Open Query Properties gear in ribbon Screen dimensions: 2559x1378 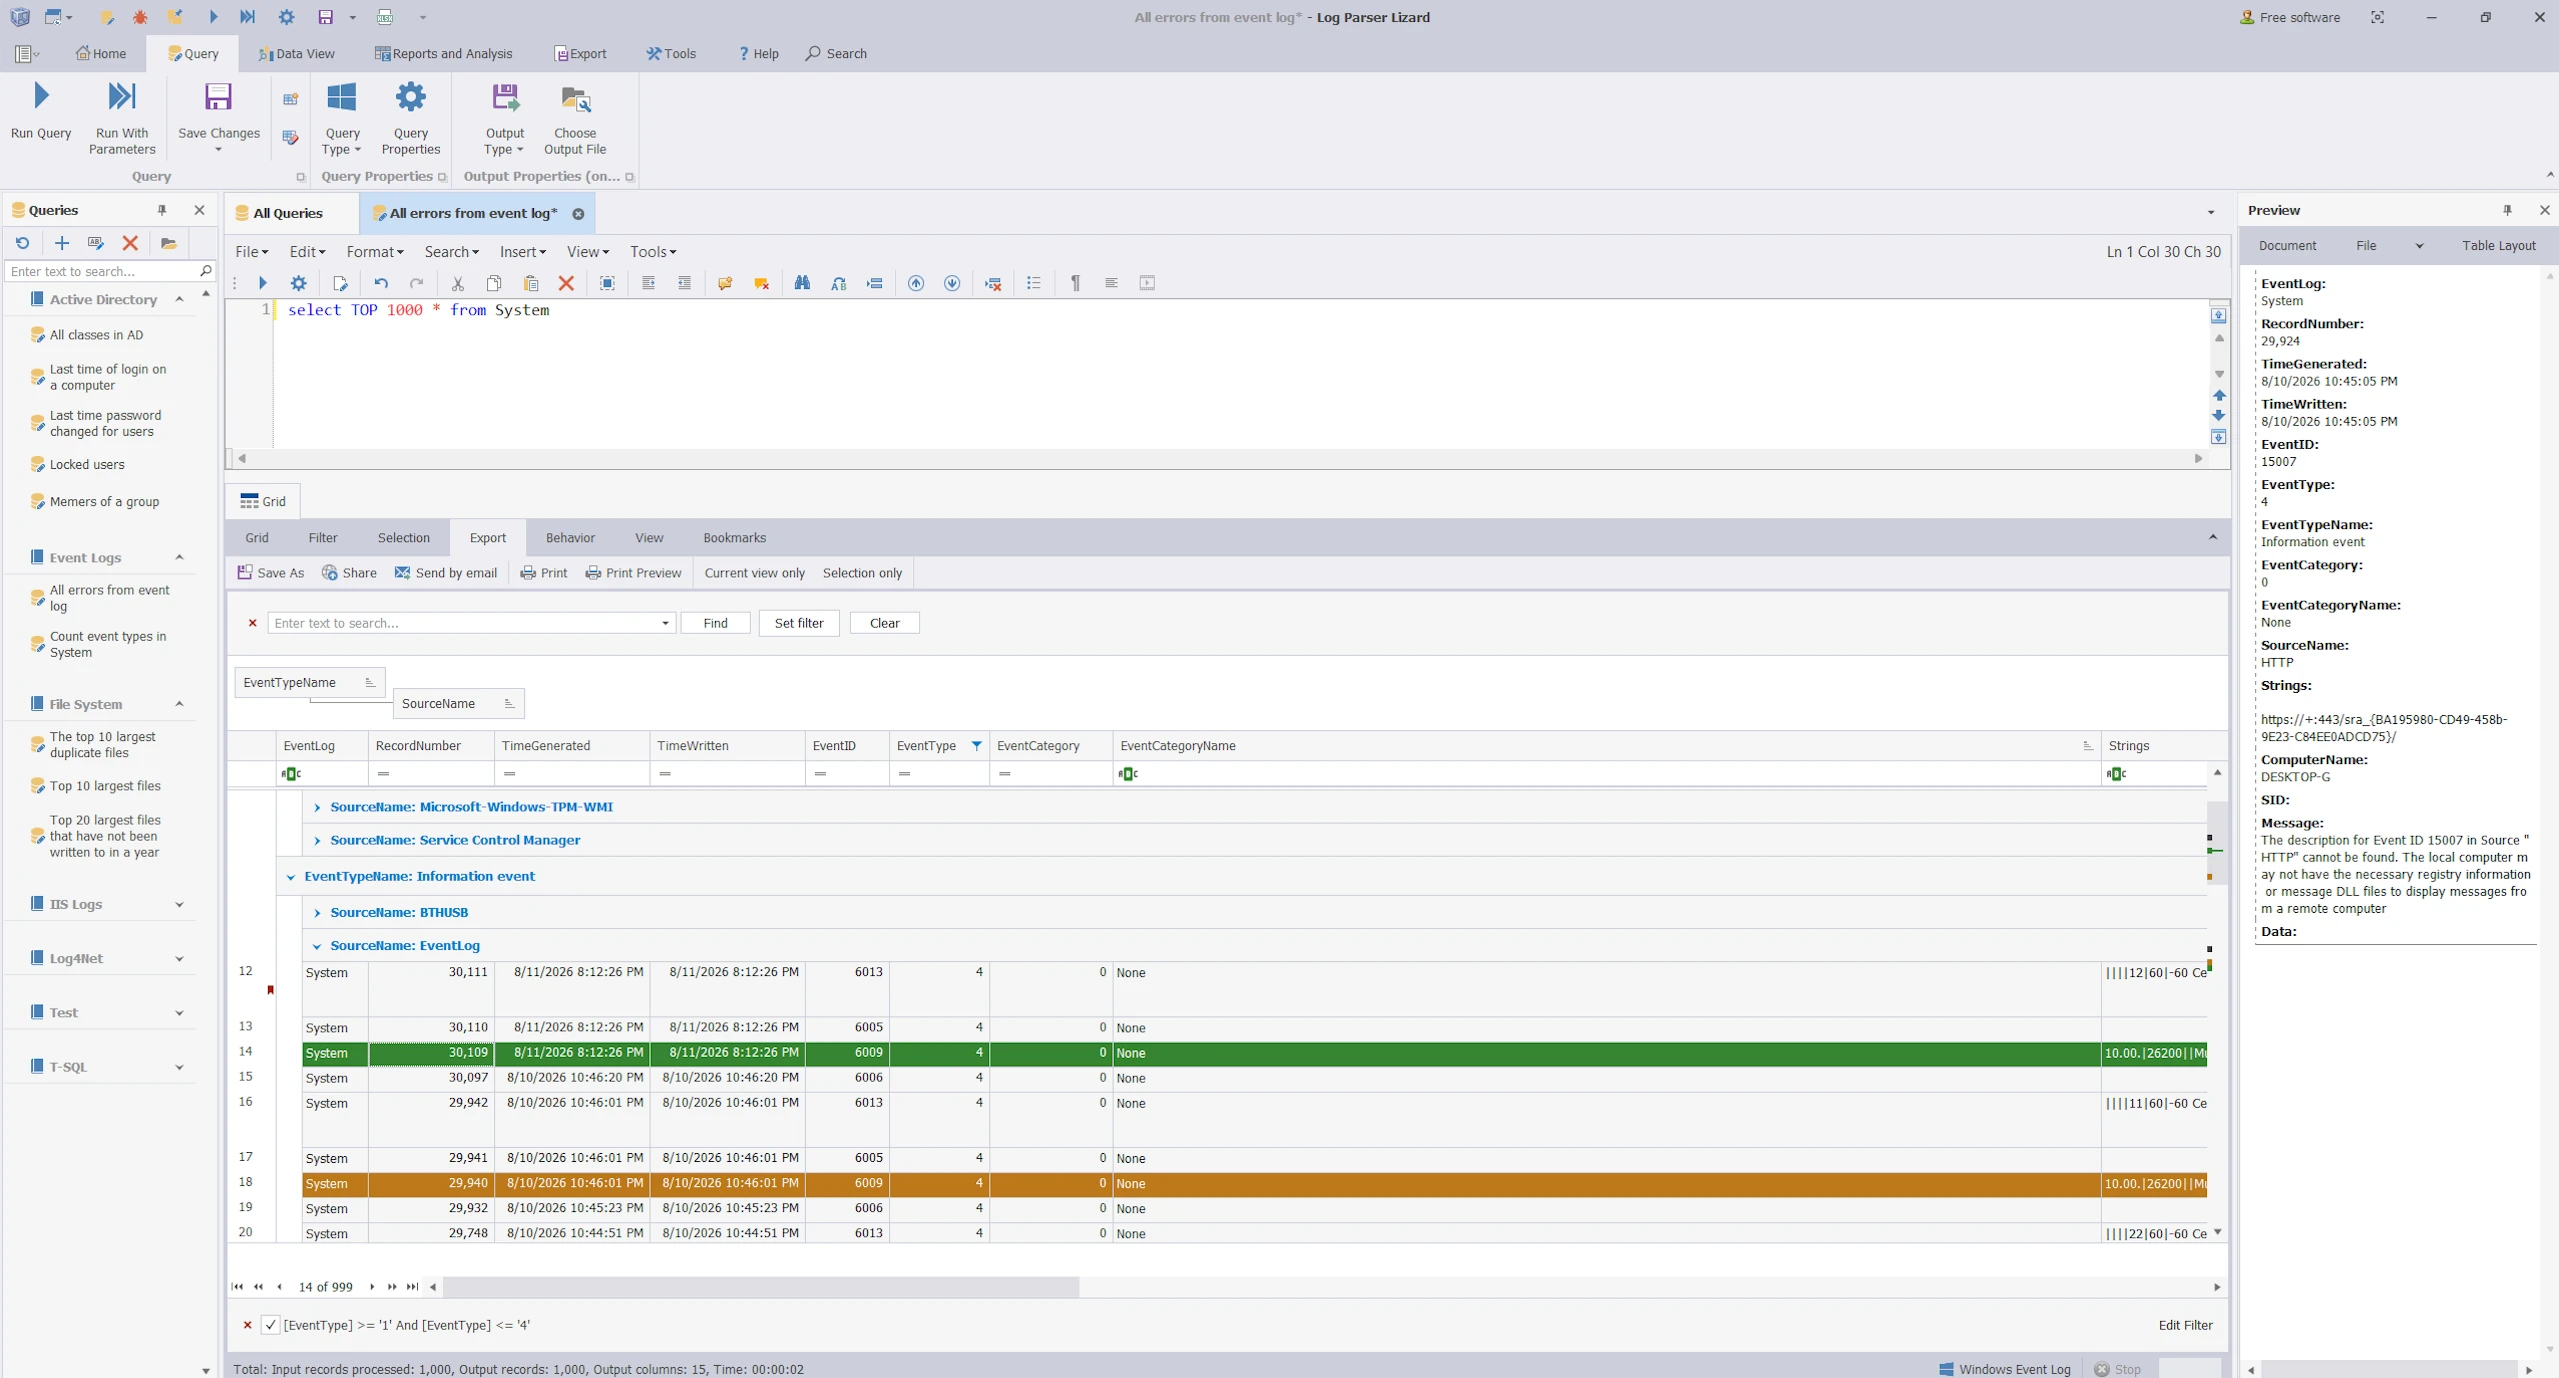point(410,119)
